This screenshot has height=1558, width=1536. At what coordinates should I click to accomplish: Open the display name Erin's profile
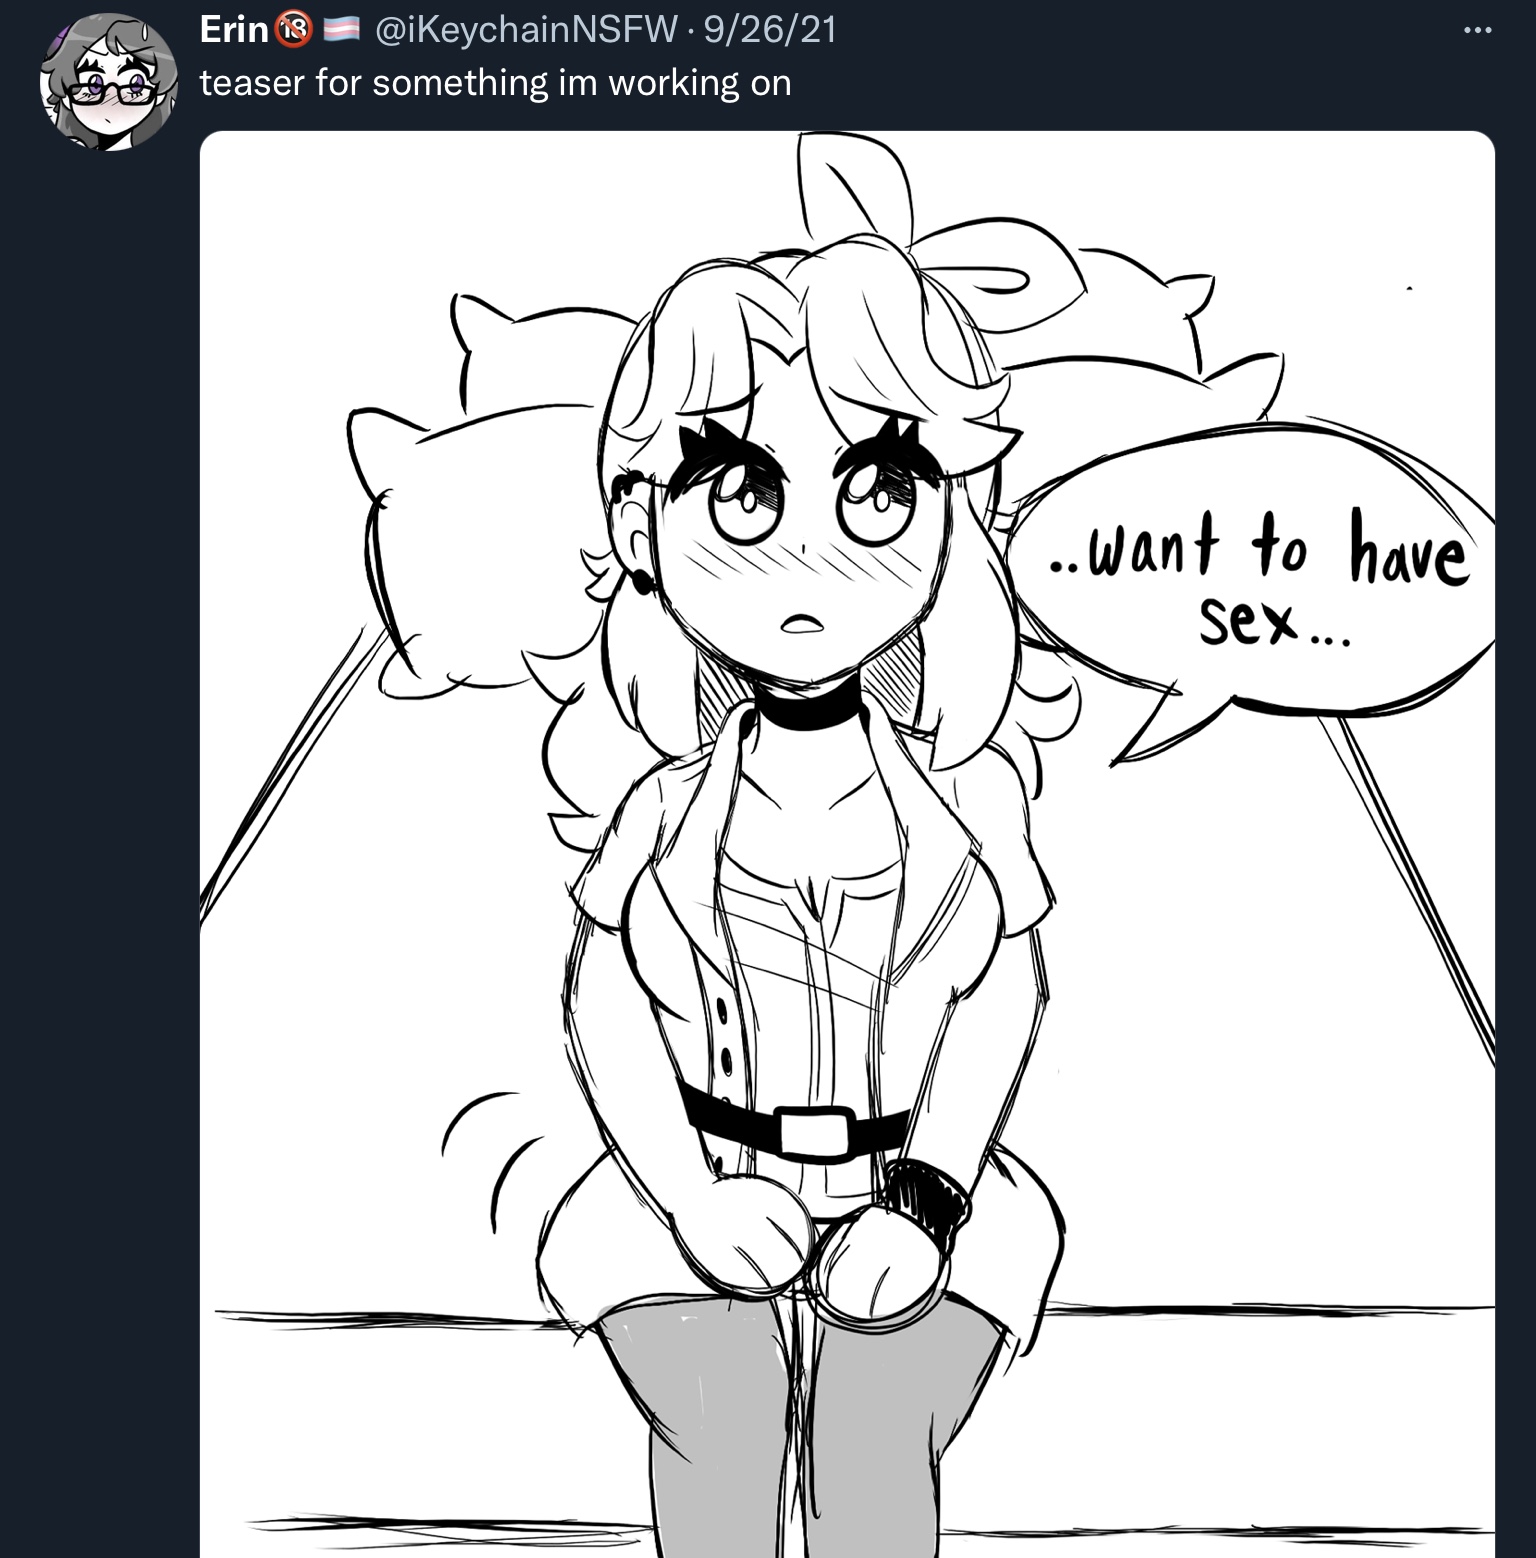[x=234, y=31]
